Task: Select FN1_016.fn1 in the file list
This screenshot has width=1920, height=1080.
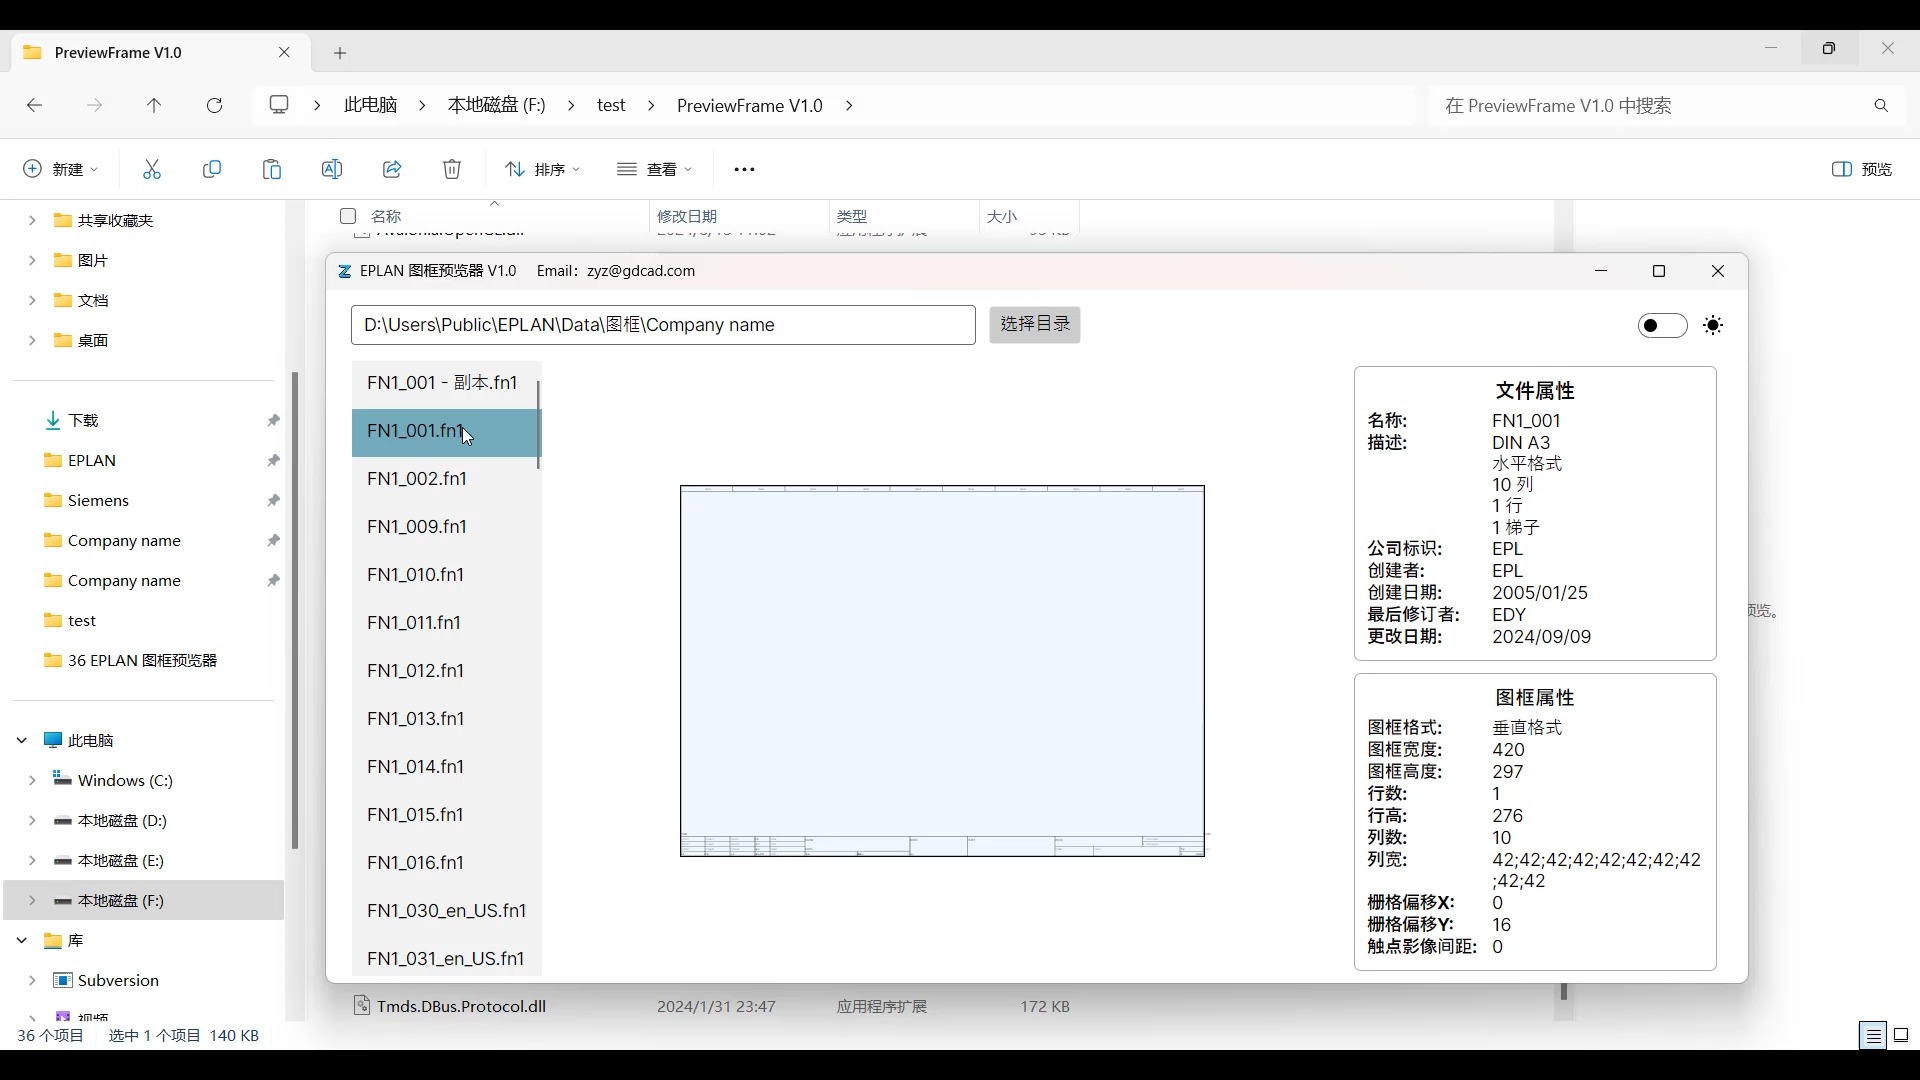Action: (x=445, y=863)
